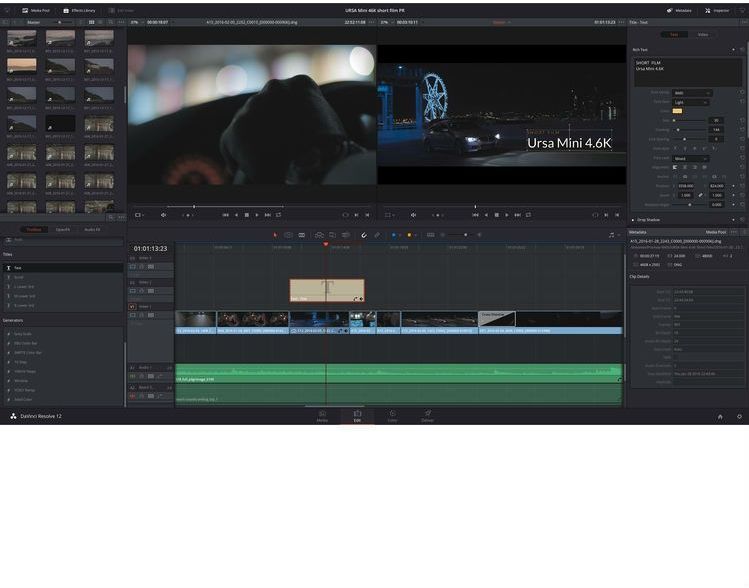Toggle the Inspector panel button

coord(717,10)
